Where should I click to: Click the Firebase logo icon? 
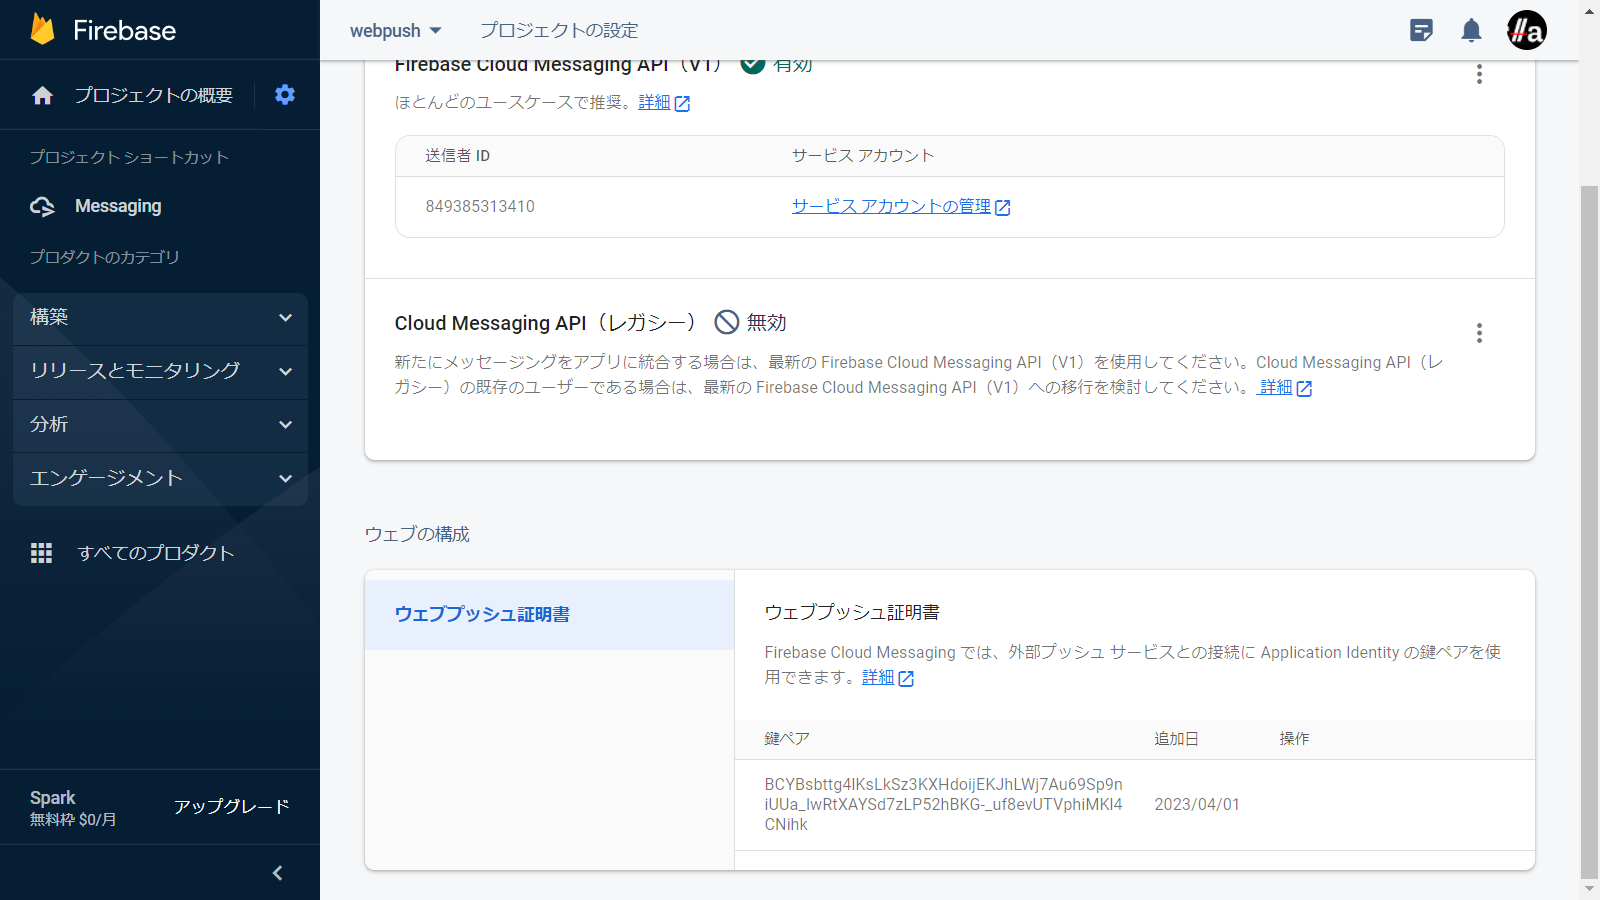click(x=43, y=30)
